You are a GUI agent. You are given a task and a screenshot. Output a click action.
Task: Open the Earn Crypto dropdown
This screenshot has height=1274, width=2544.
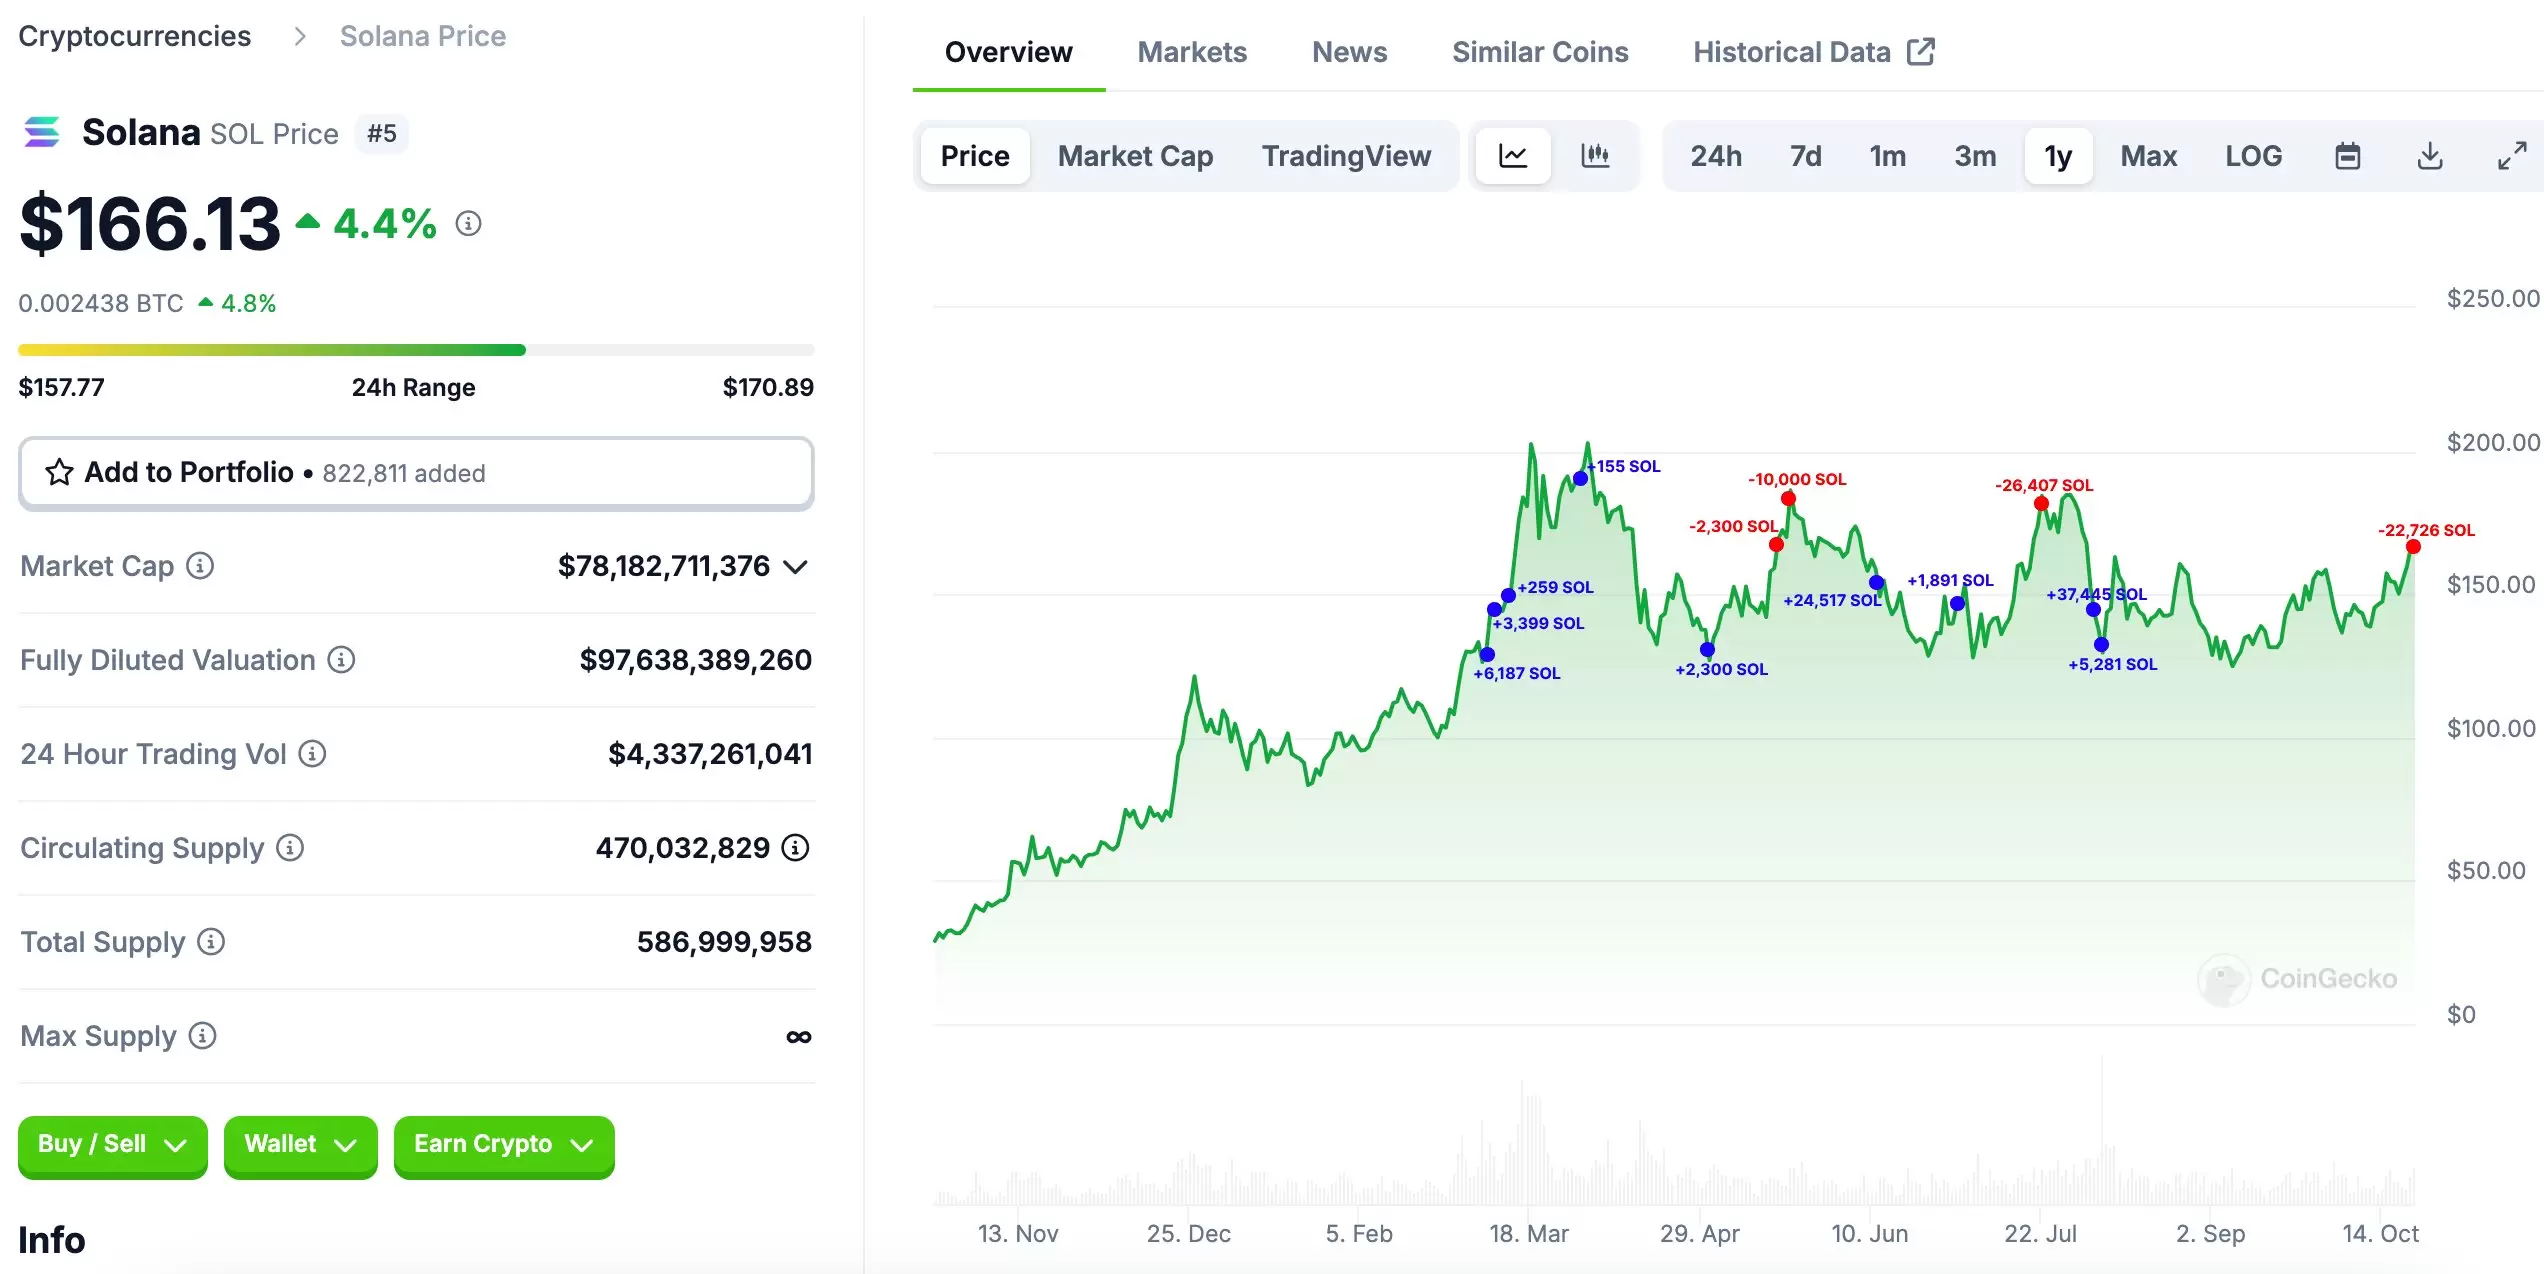point(503,1145)
